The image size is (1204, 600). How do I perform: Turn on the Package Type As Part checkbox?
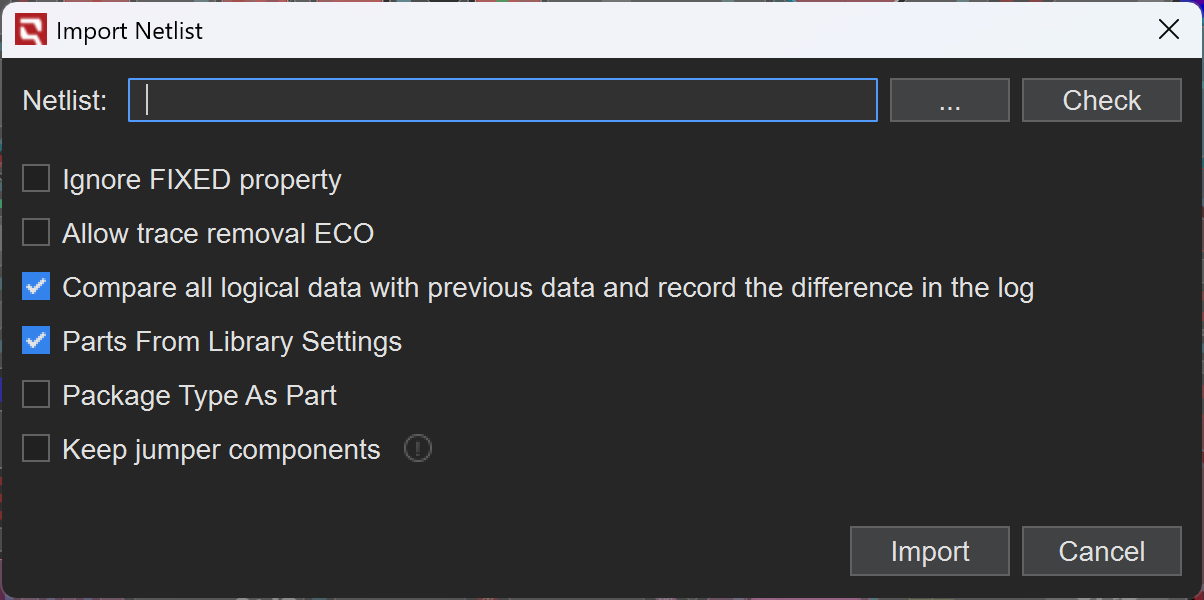[36, 395]
